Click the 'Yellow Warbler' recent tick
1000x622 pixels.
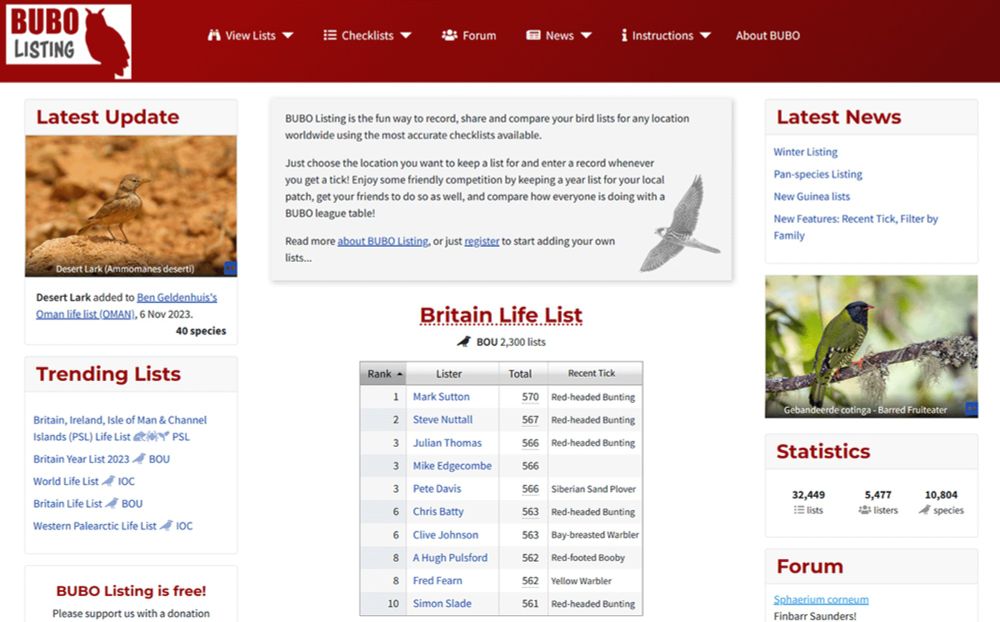[581, 581]
